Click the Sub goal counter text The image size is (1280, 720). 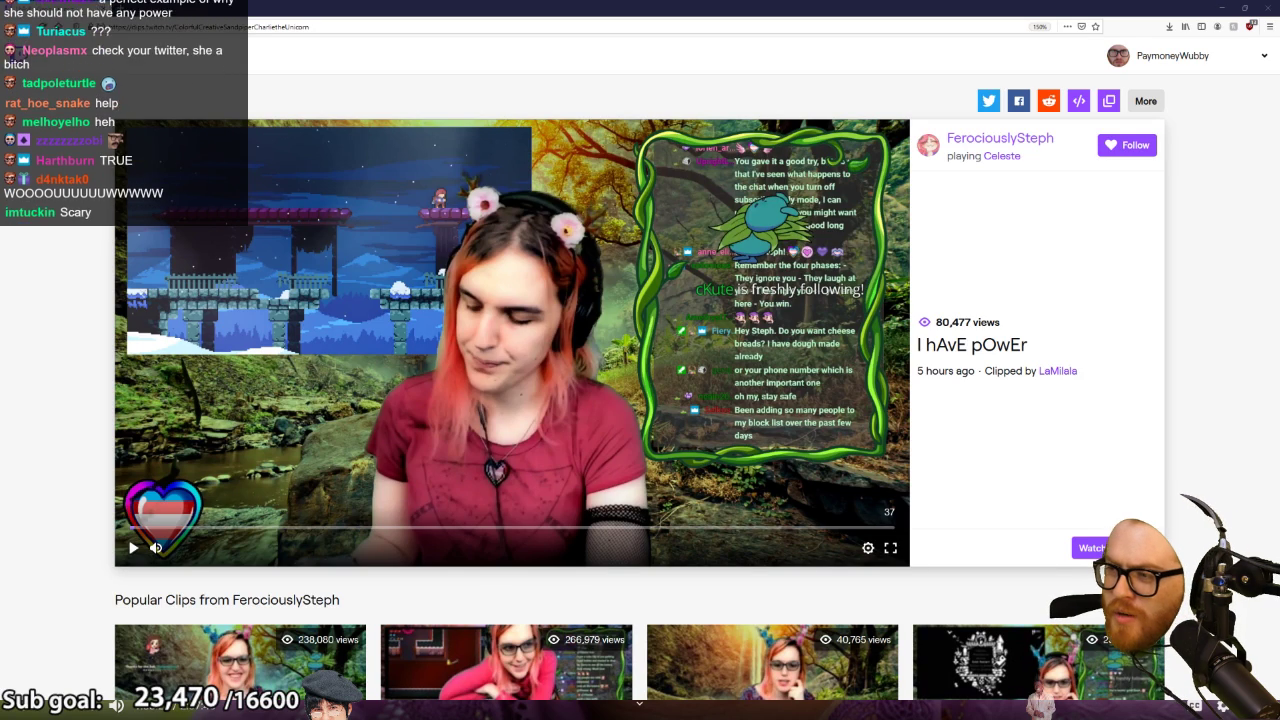[x=150, y=699]
